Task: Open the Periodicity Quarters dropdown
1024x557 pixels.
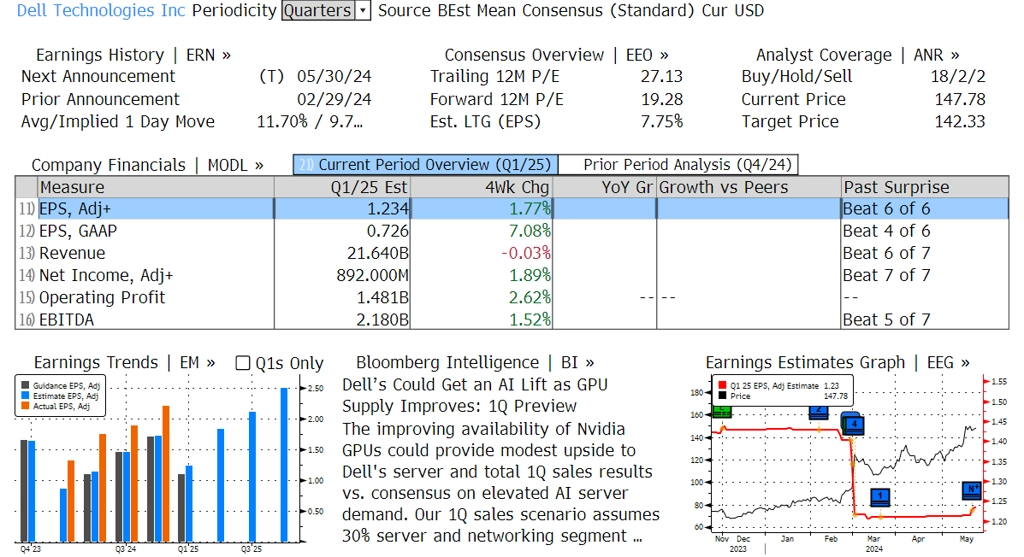Action: (x=326, y=10)
